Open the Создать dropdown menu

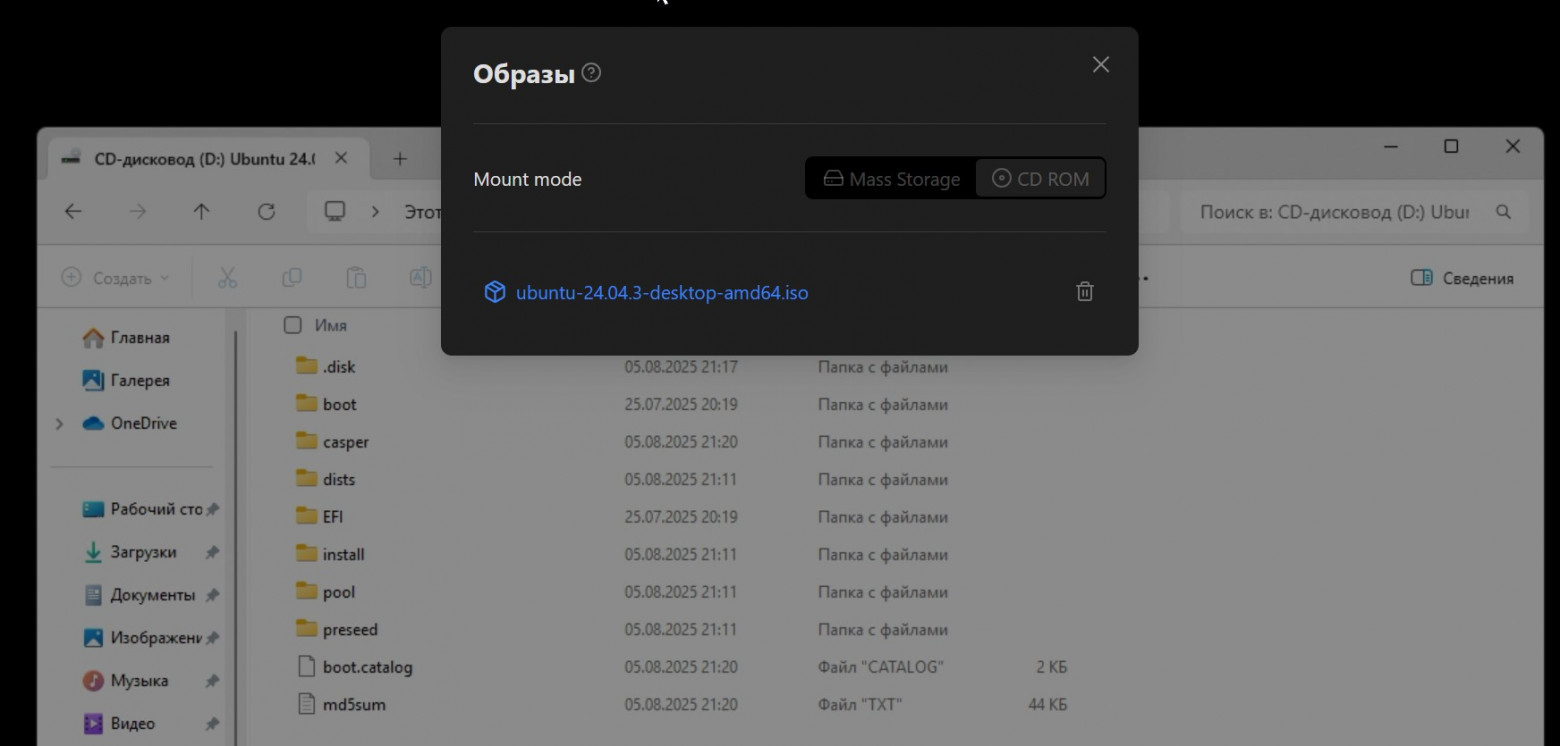pos(116,278)
